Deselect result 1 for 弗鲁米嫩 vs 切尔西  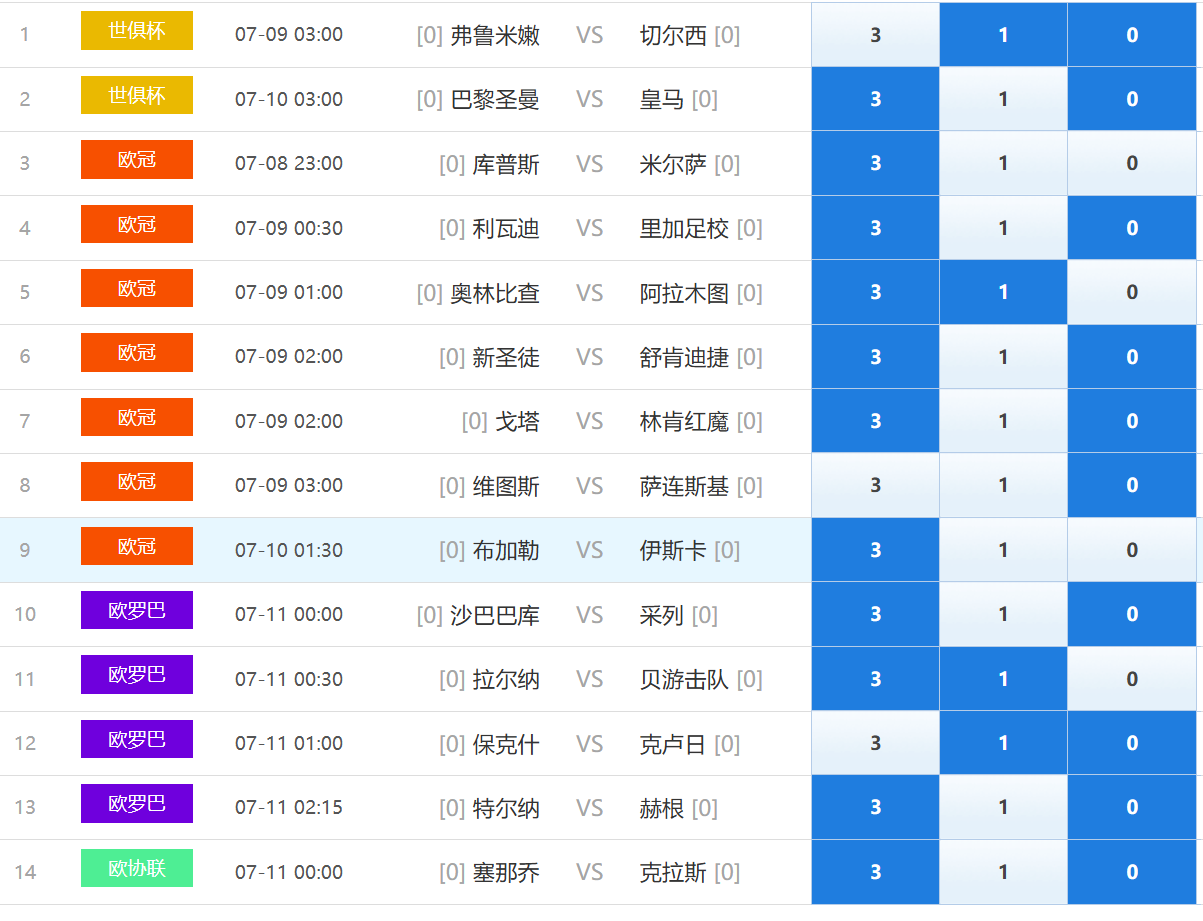point(1003,35)
